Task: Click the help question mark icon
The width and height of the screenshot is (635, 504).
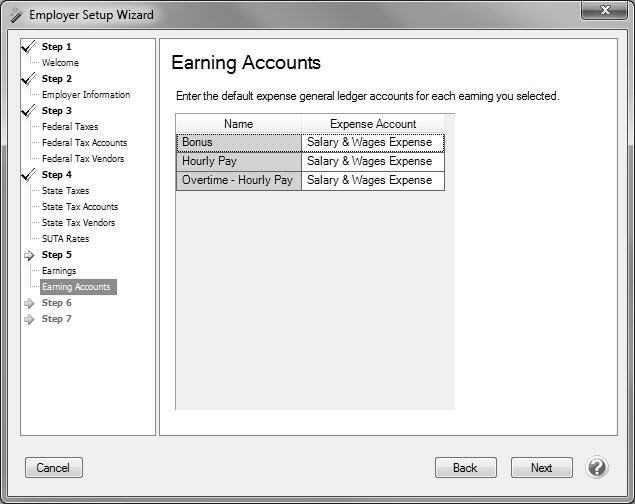Action: (x=597, y=467)
